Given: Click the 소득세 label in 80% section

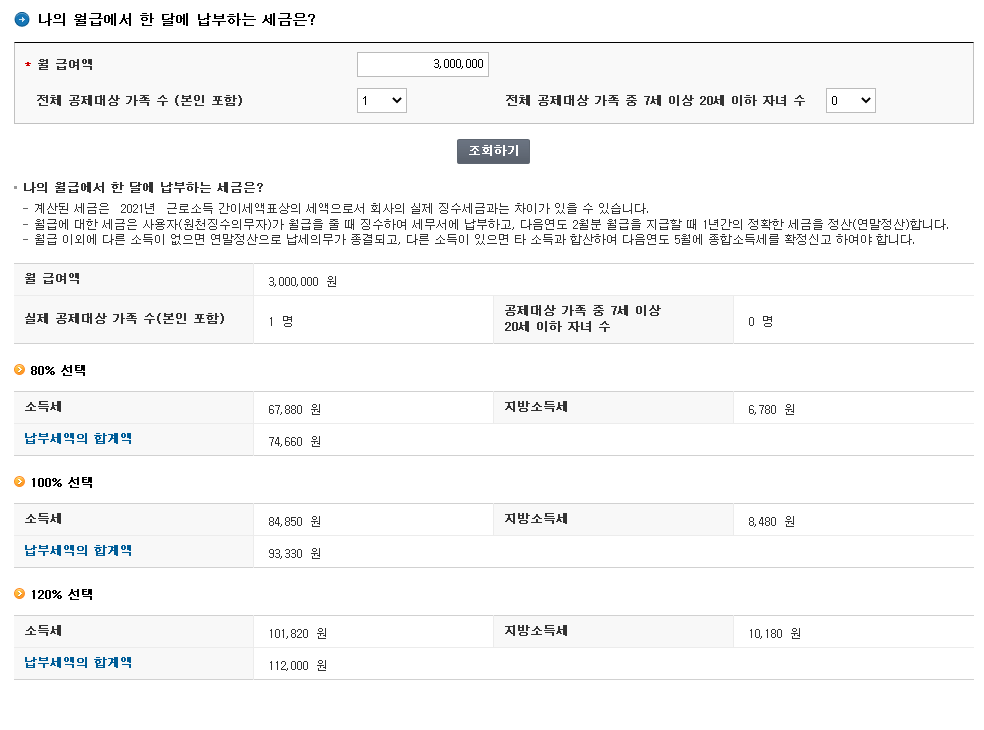Looking at the screenshot, I should pyautogui.click(x=43, y=406).
